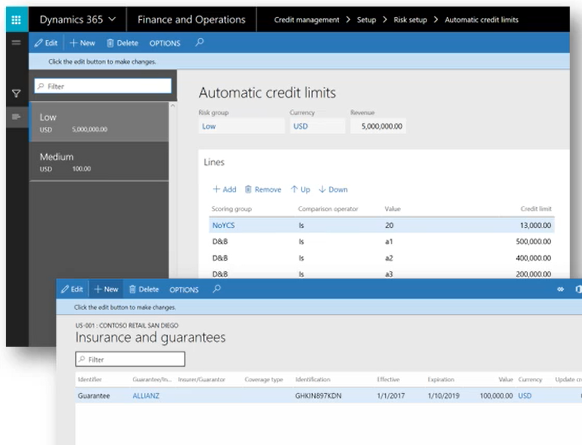
Task: Click the Identifier column header
Action: pyautogui.click(x=89, y=379)
